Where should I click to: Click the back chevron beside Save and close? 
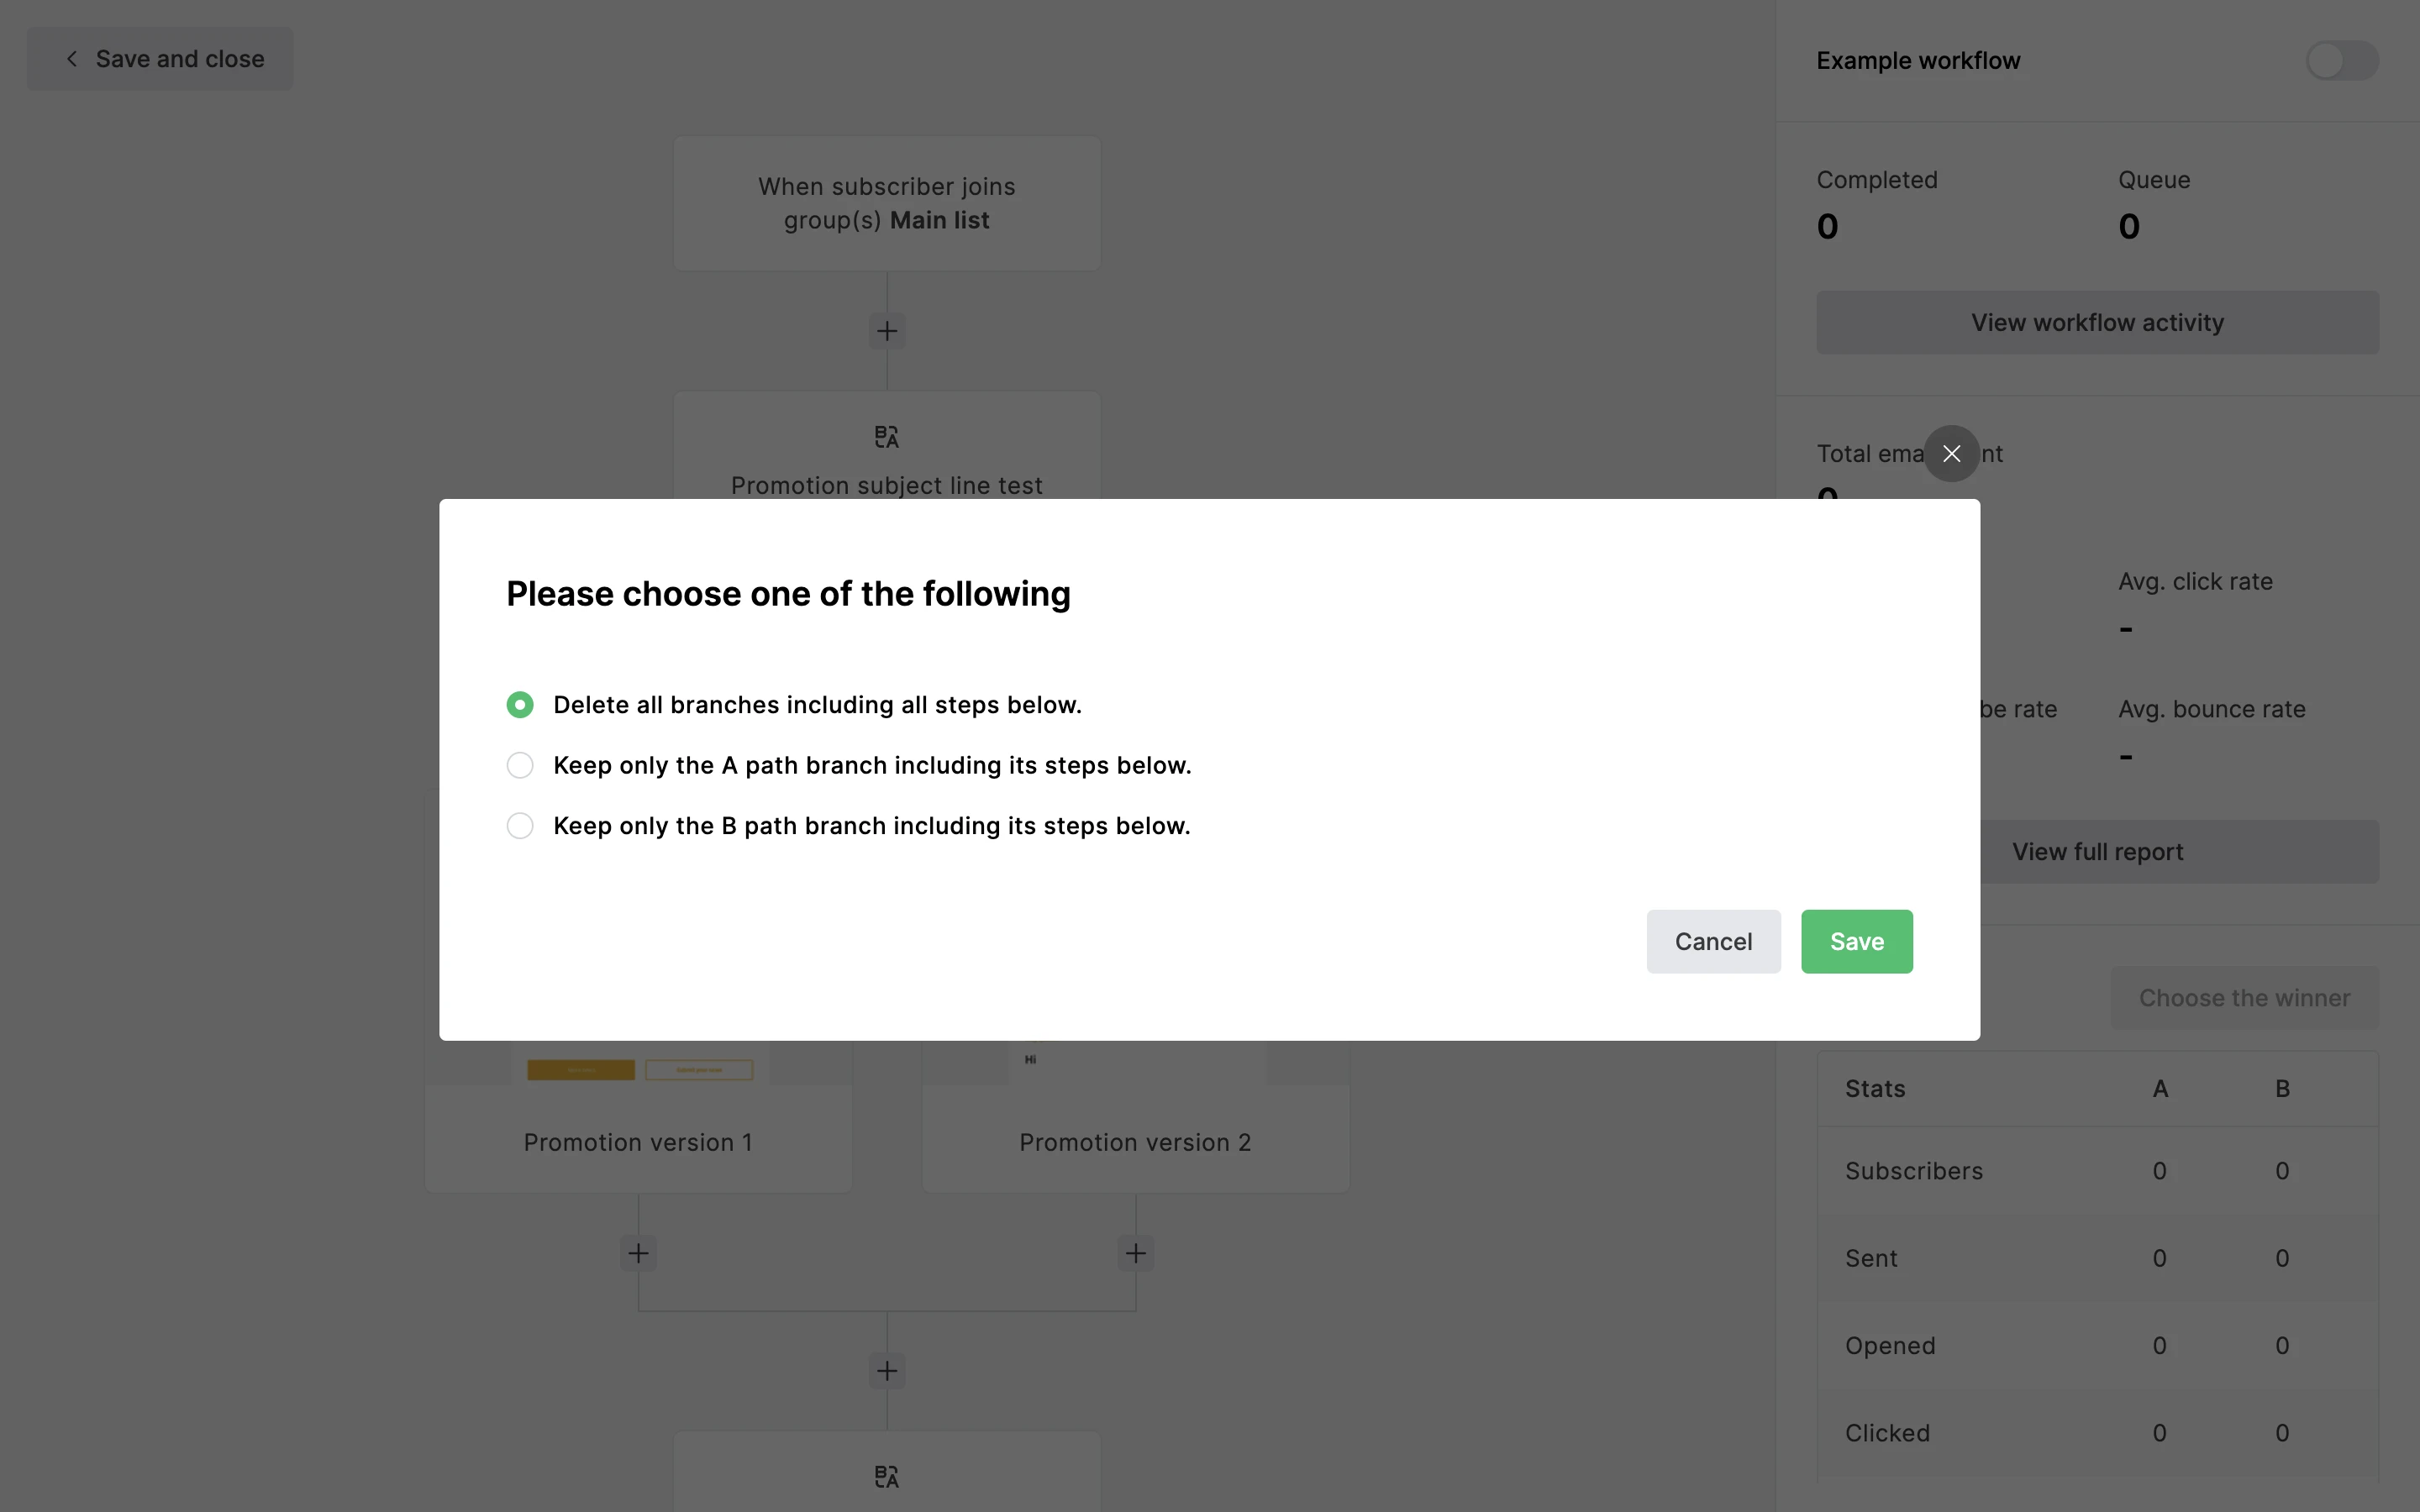tap(72, 59)
